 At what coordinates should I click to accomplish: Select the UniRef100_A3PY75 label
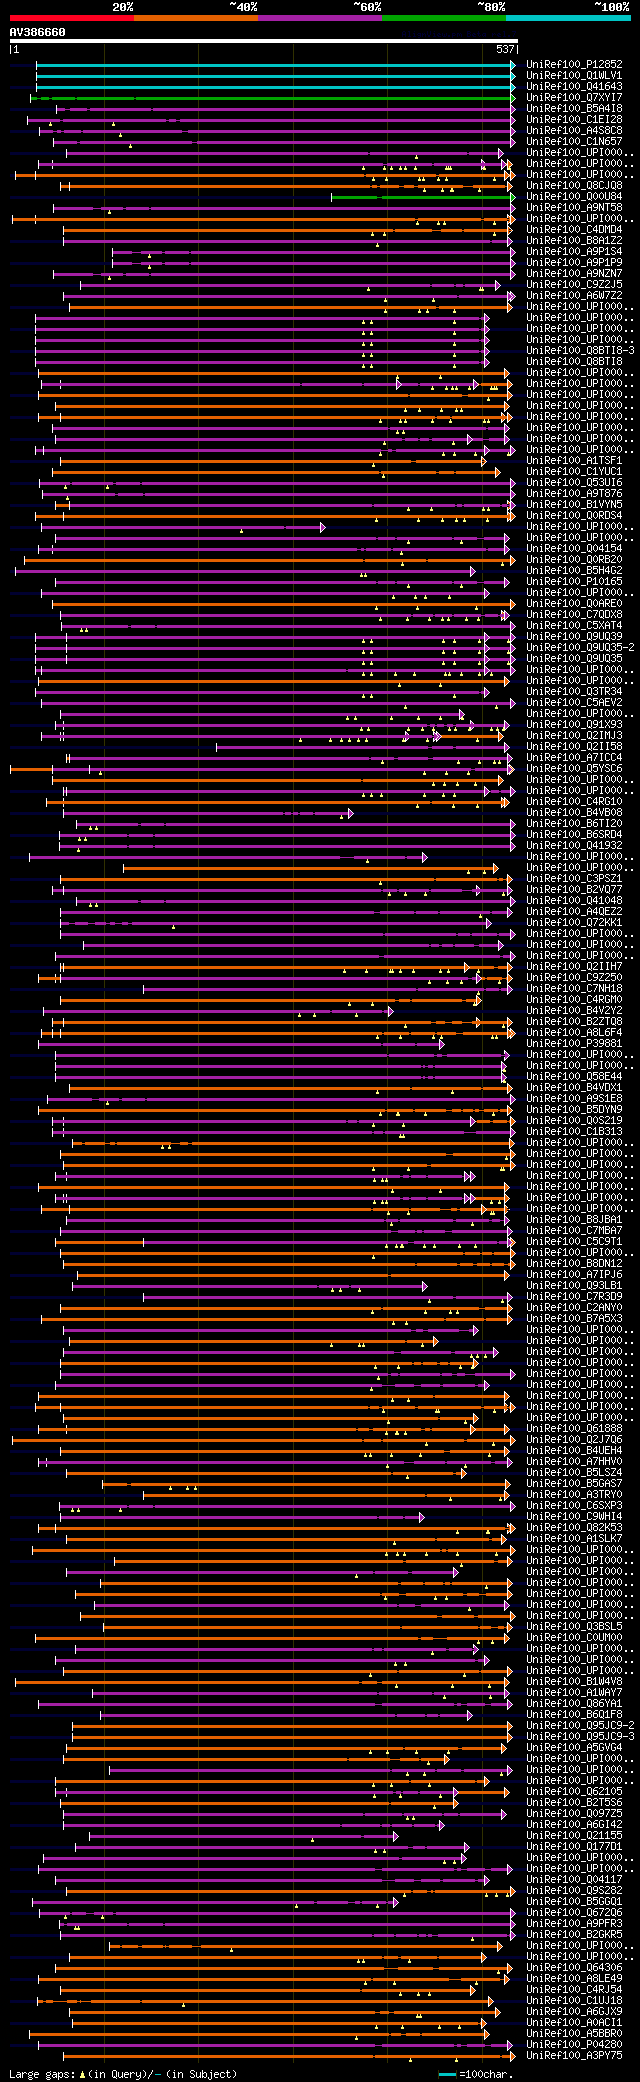click(574, 2055)
